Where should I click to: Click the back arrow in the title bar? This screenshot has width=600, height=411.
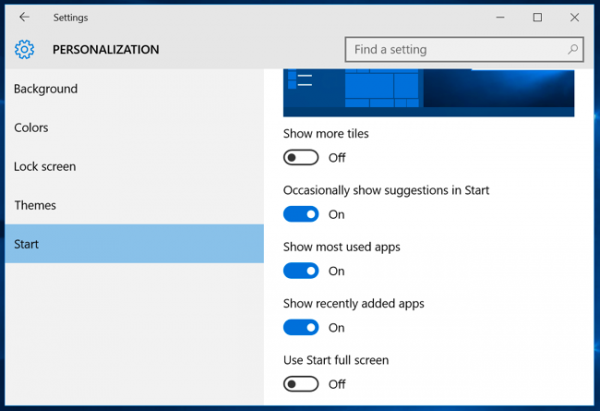pyautogui.click(x=24, y=17)
